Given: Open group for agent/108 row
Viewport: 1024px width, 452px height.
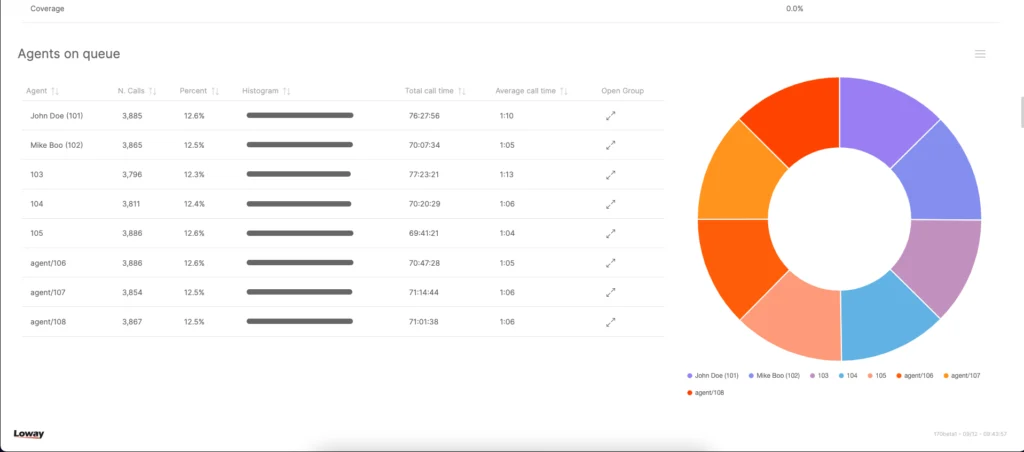Looking at the screenshot, I should pos(611,322).
